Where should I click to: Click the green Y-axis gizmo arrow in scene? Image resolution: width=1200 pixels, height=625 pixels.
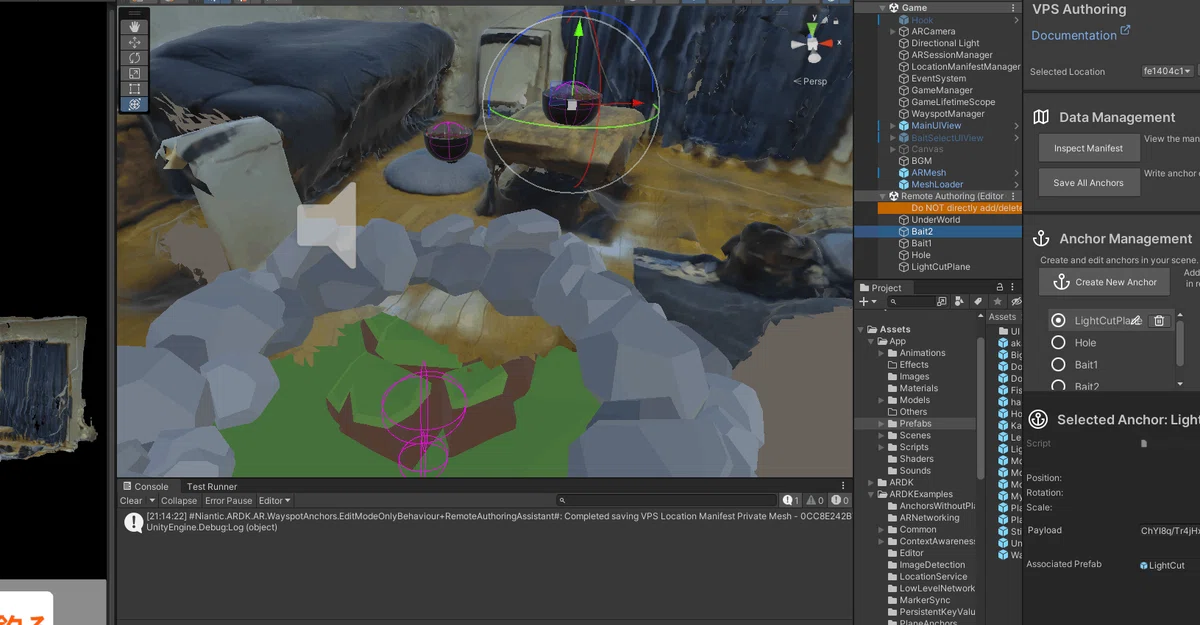pyautogui.click(x=577, y=29)
